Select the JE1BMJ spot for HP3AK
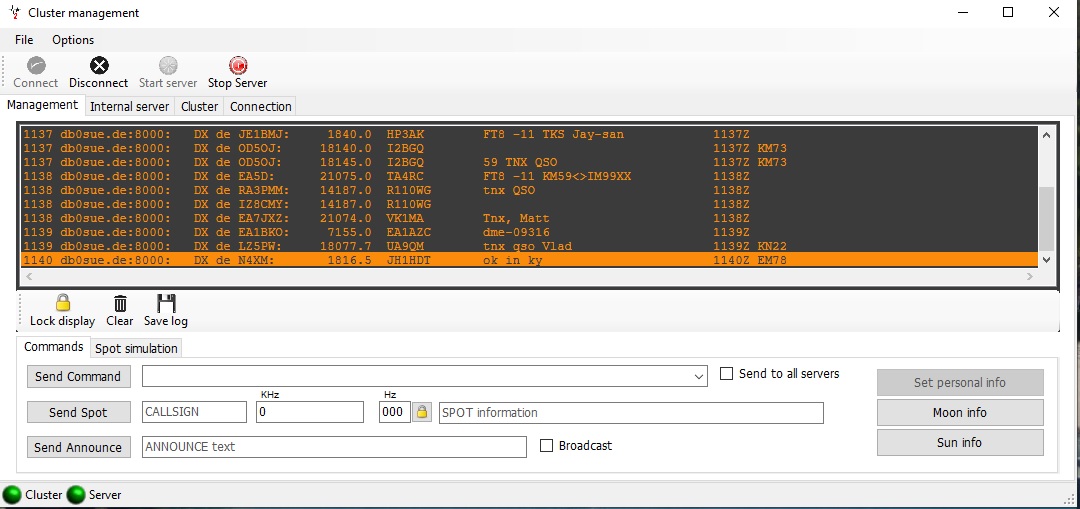 (x=529, y=134)
